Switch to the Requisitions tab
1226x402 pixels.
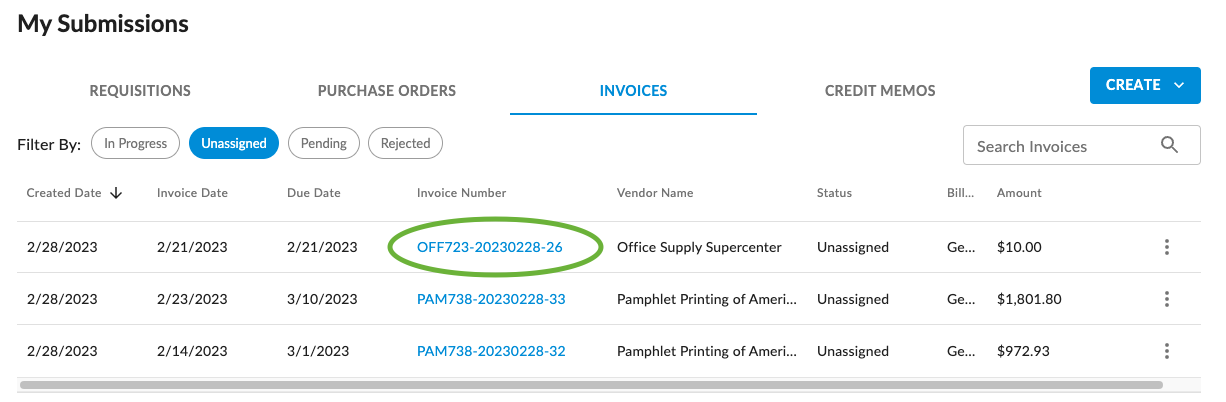point(140,91)
